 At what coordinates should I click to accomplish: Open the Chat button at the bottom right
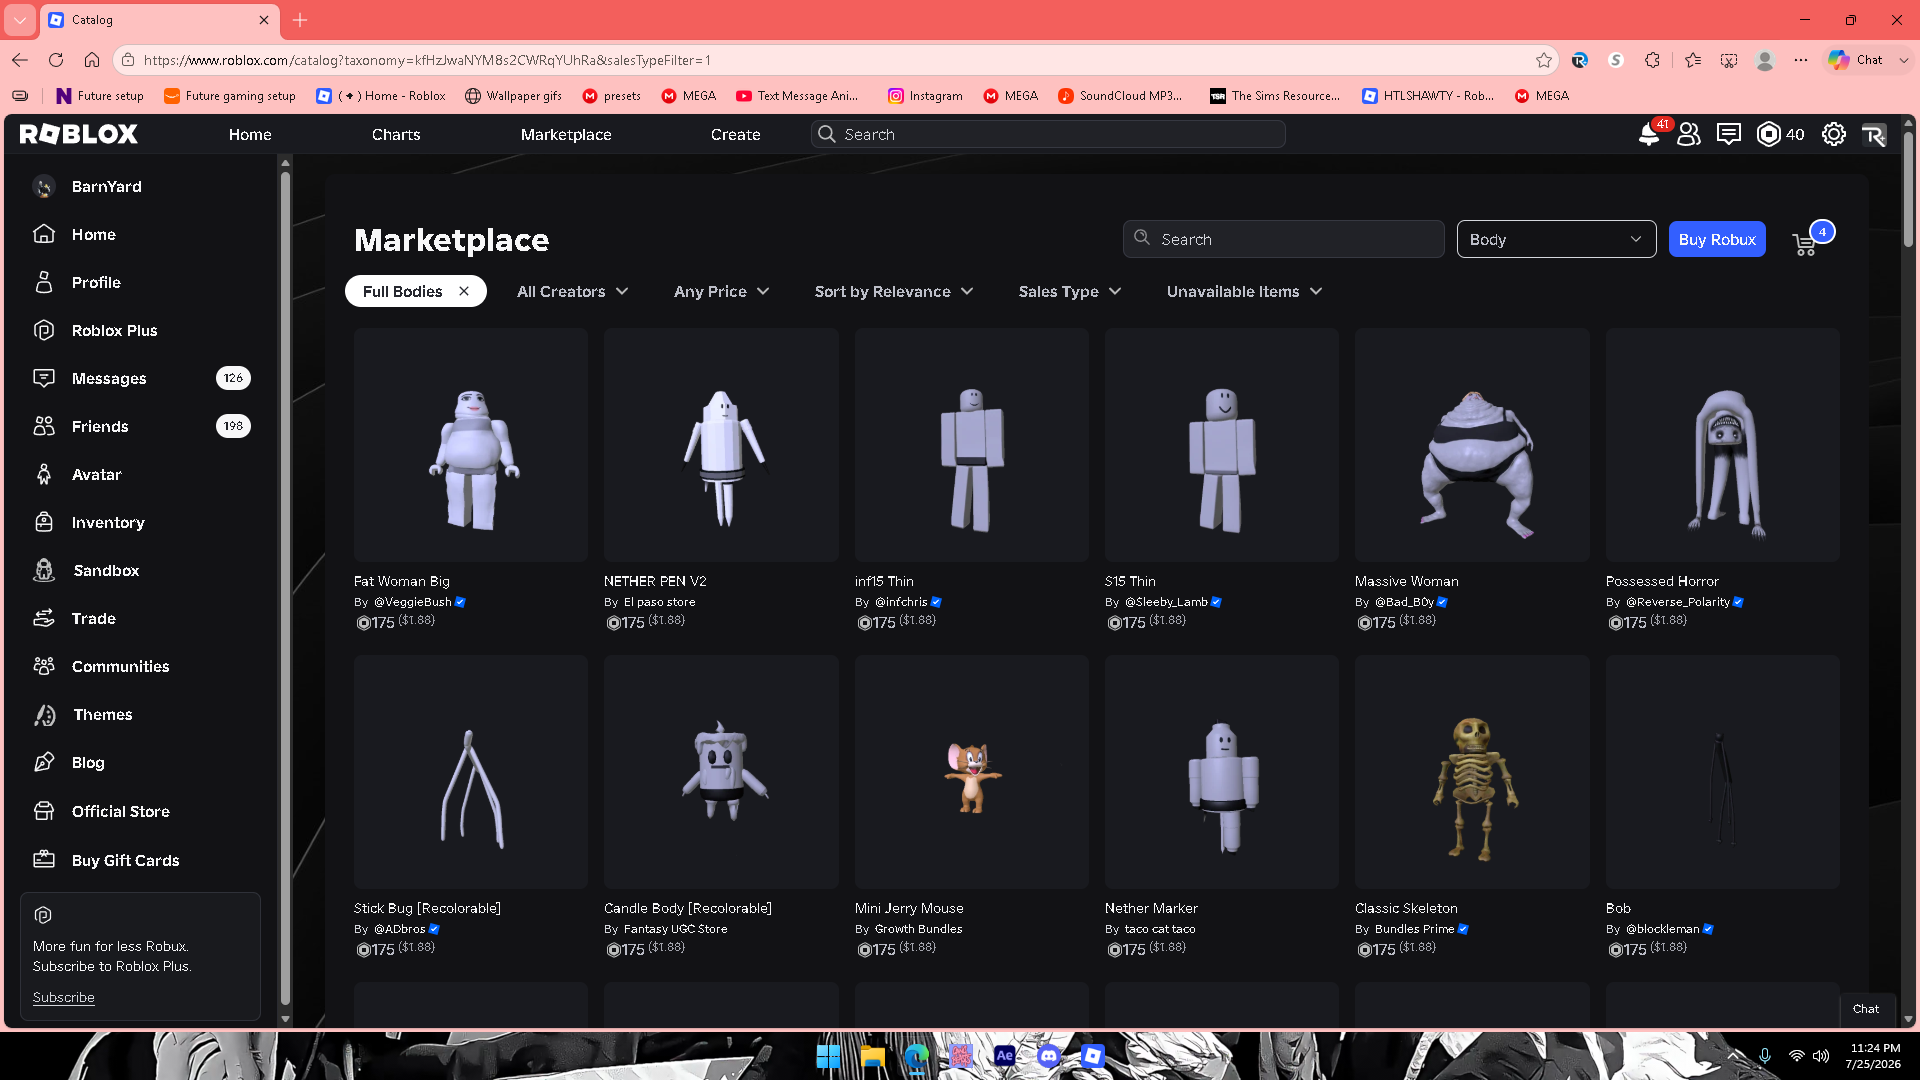click(x=1866, y=1009)
